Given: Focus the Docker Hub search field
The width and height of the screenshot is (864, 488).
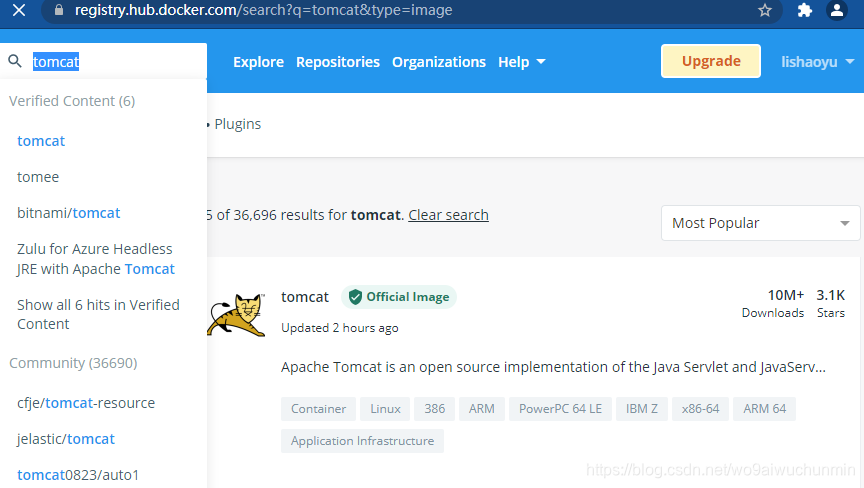Looking at the screenshot, I should [104, 61].
